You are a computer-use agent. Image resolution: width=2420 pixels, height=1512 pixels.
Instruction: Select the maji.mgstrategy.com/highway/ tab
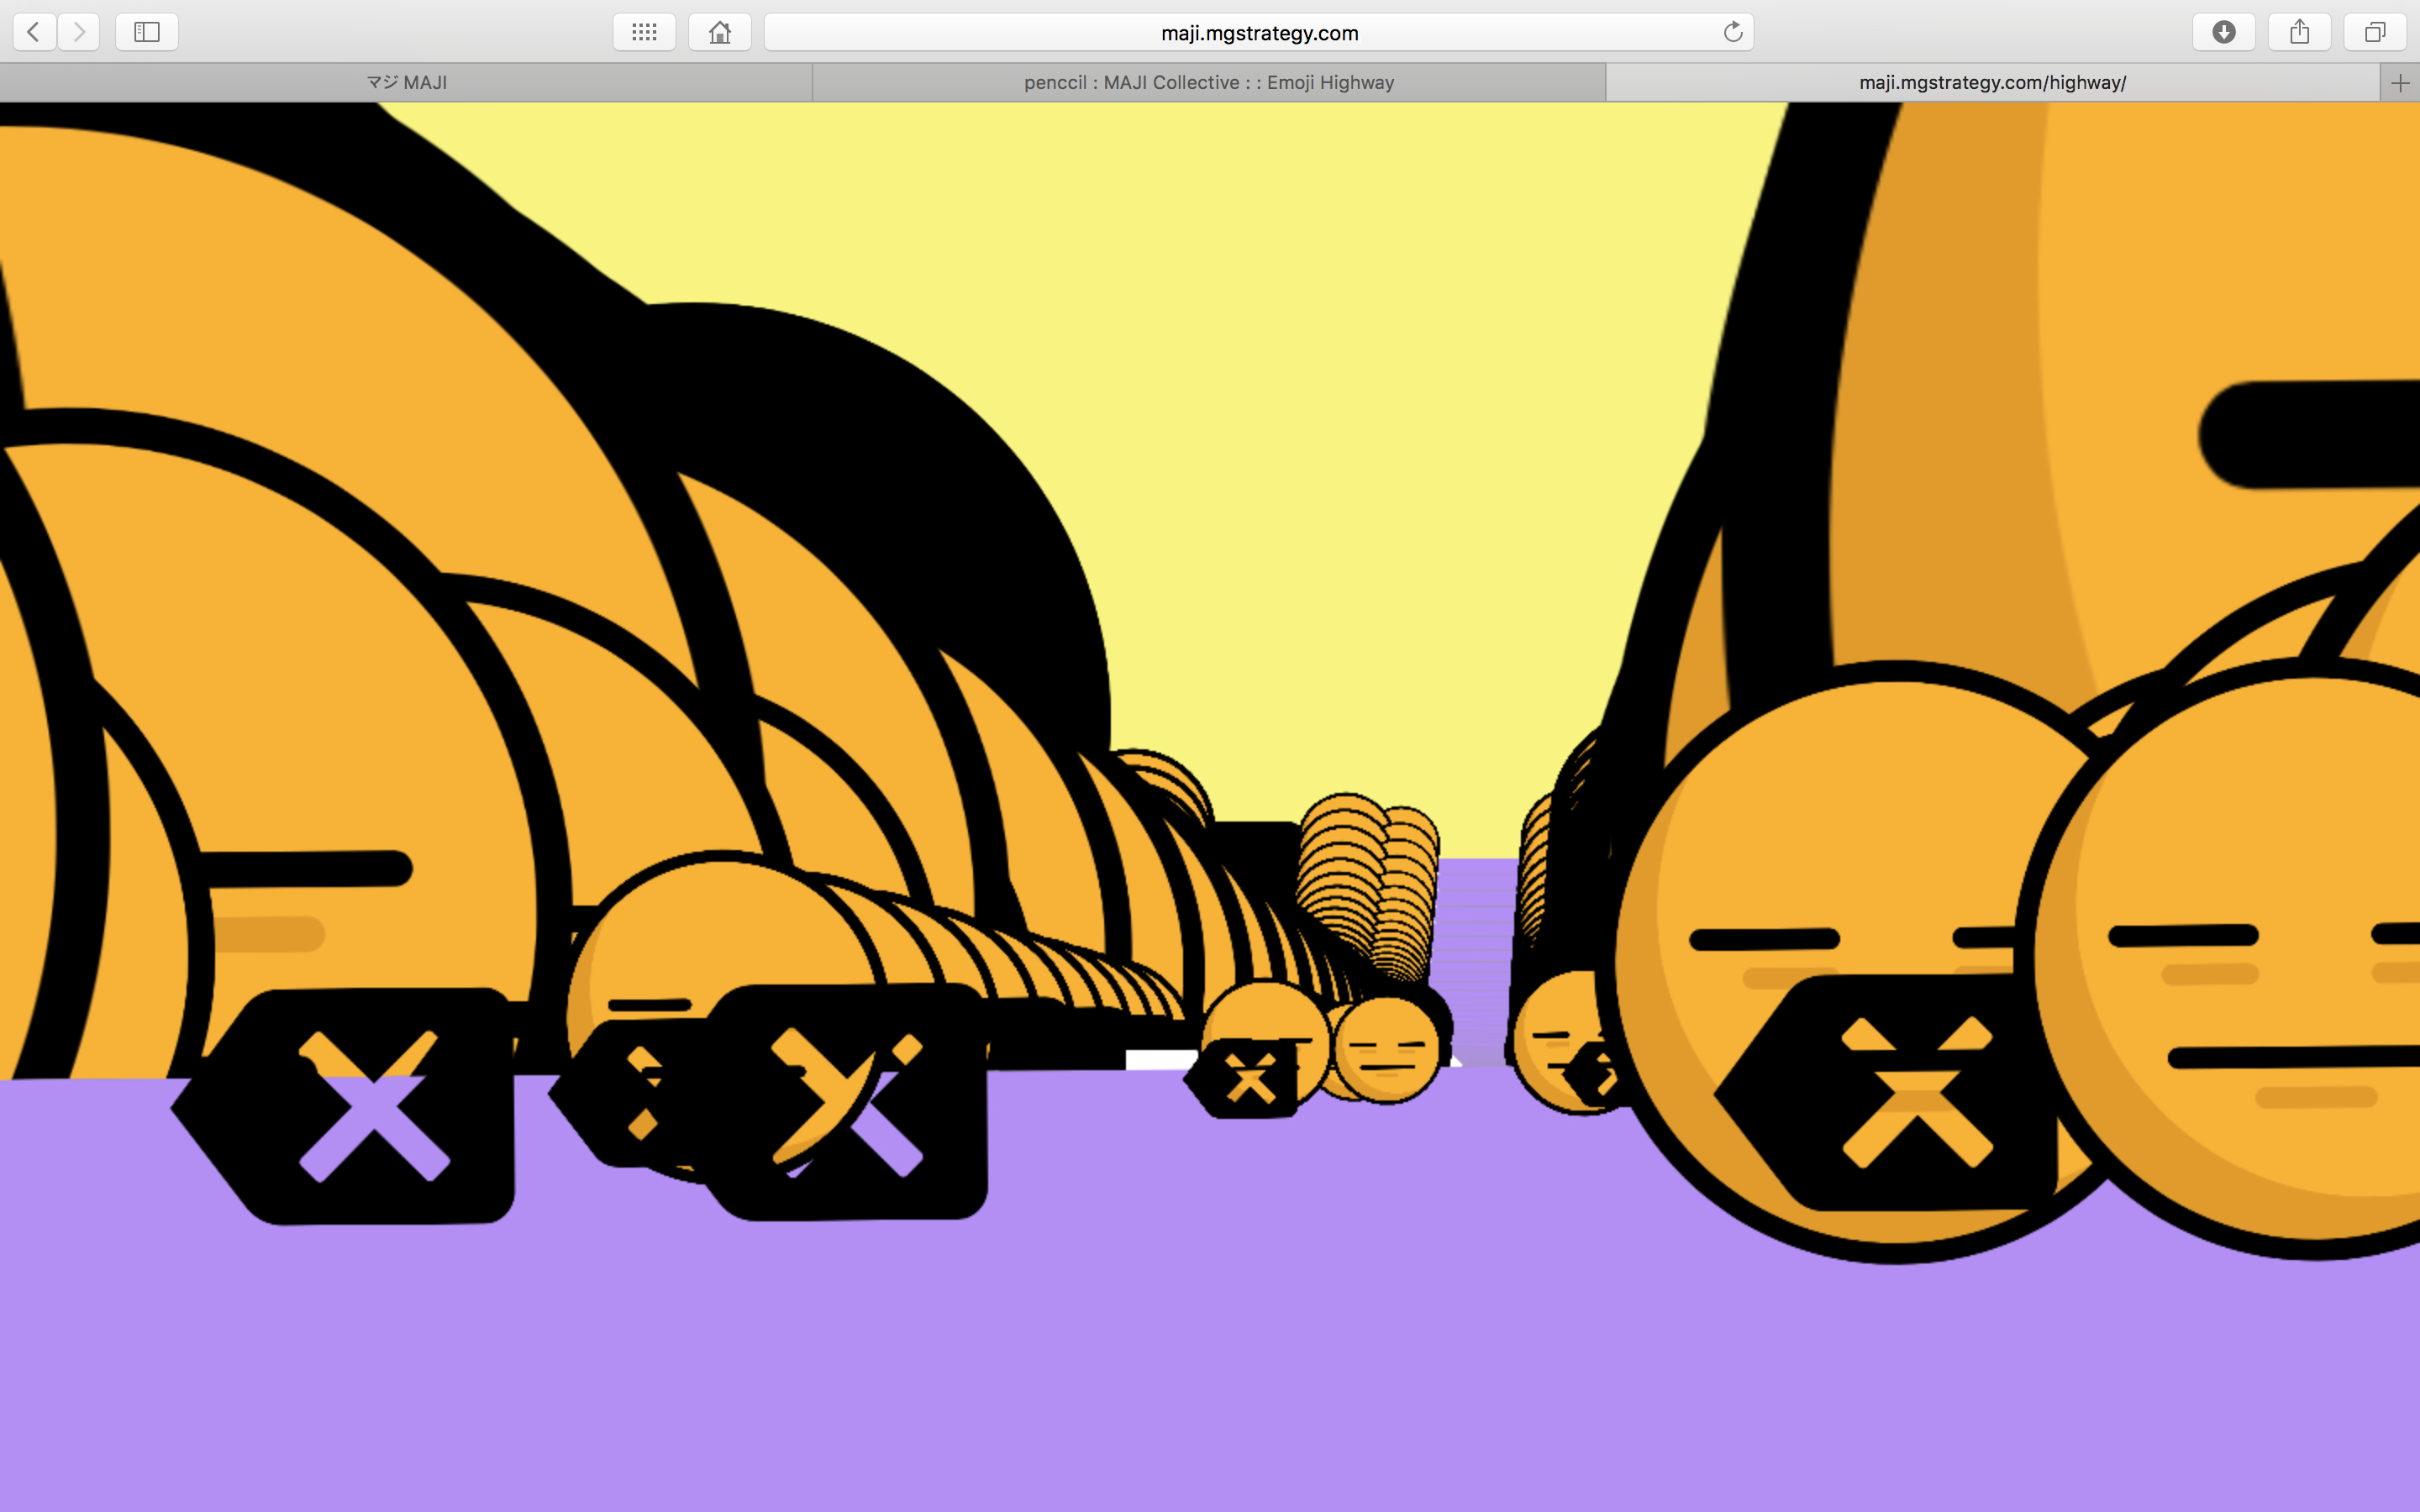1992,83
